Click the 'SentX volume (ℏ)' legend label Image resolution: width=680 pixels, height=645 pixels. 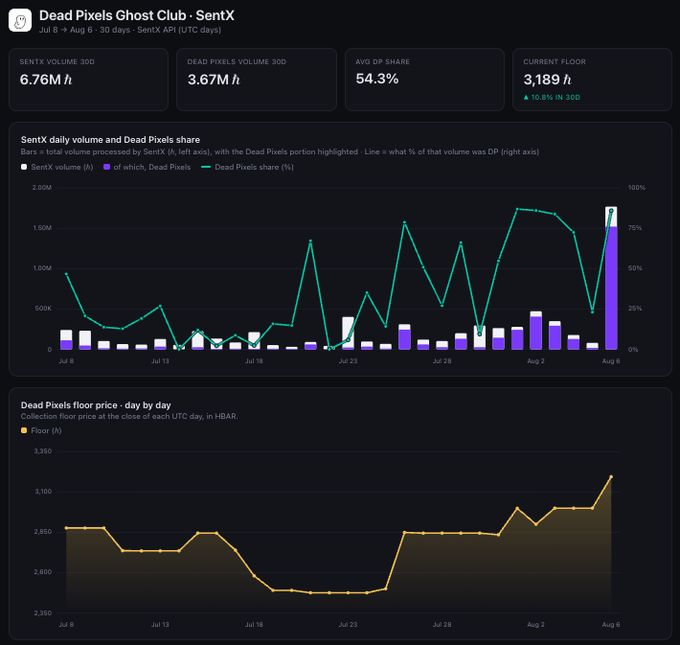click(x=62, y=167)
